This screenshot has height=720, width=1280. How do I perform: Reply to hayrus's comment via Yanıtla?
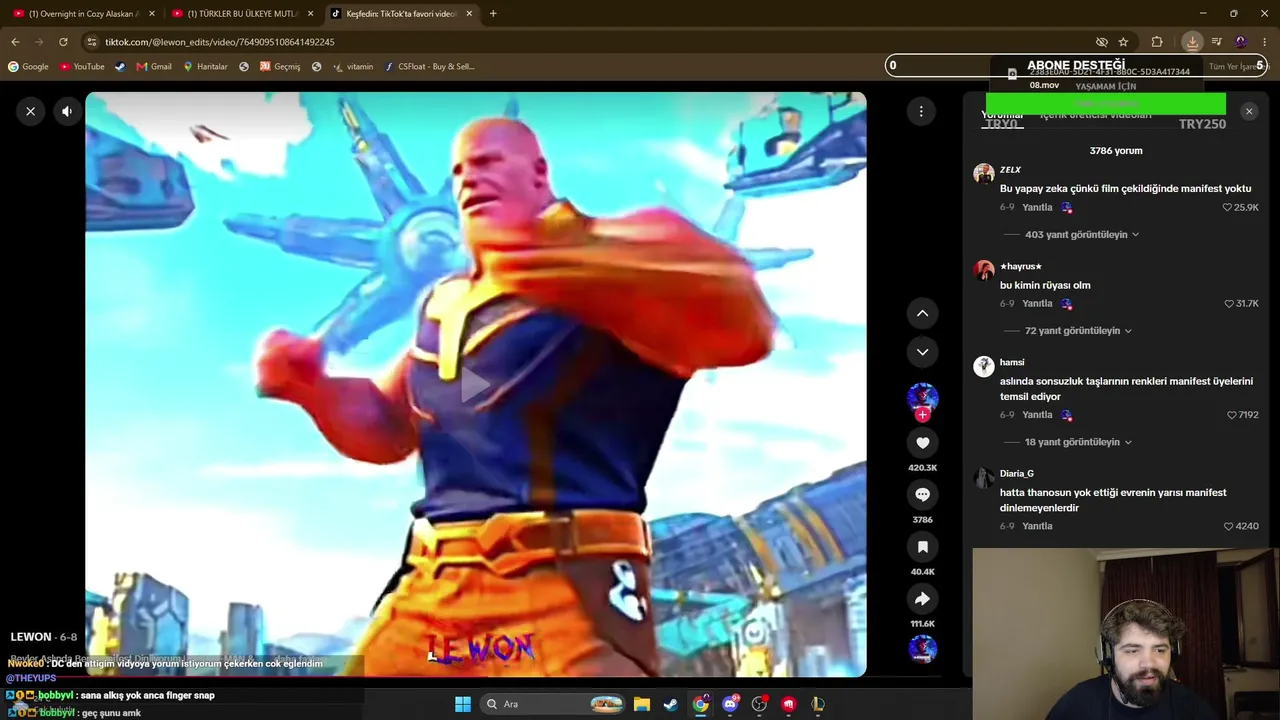coord(1037,304)
